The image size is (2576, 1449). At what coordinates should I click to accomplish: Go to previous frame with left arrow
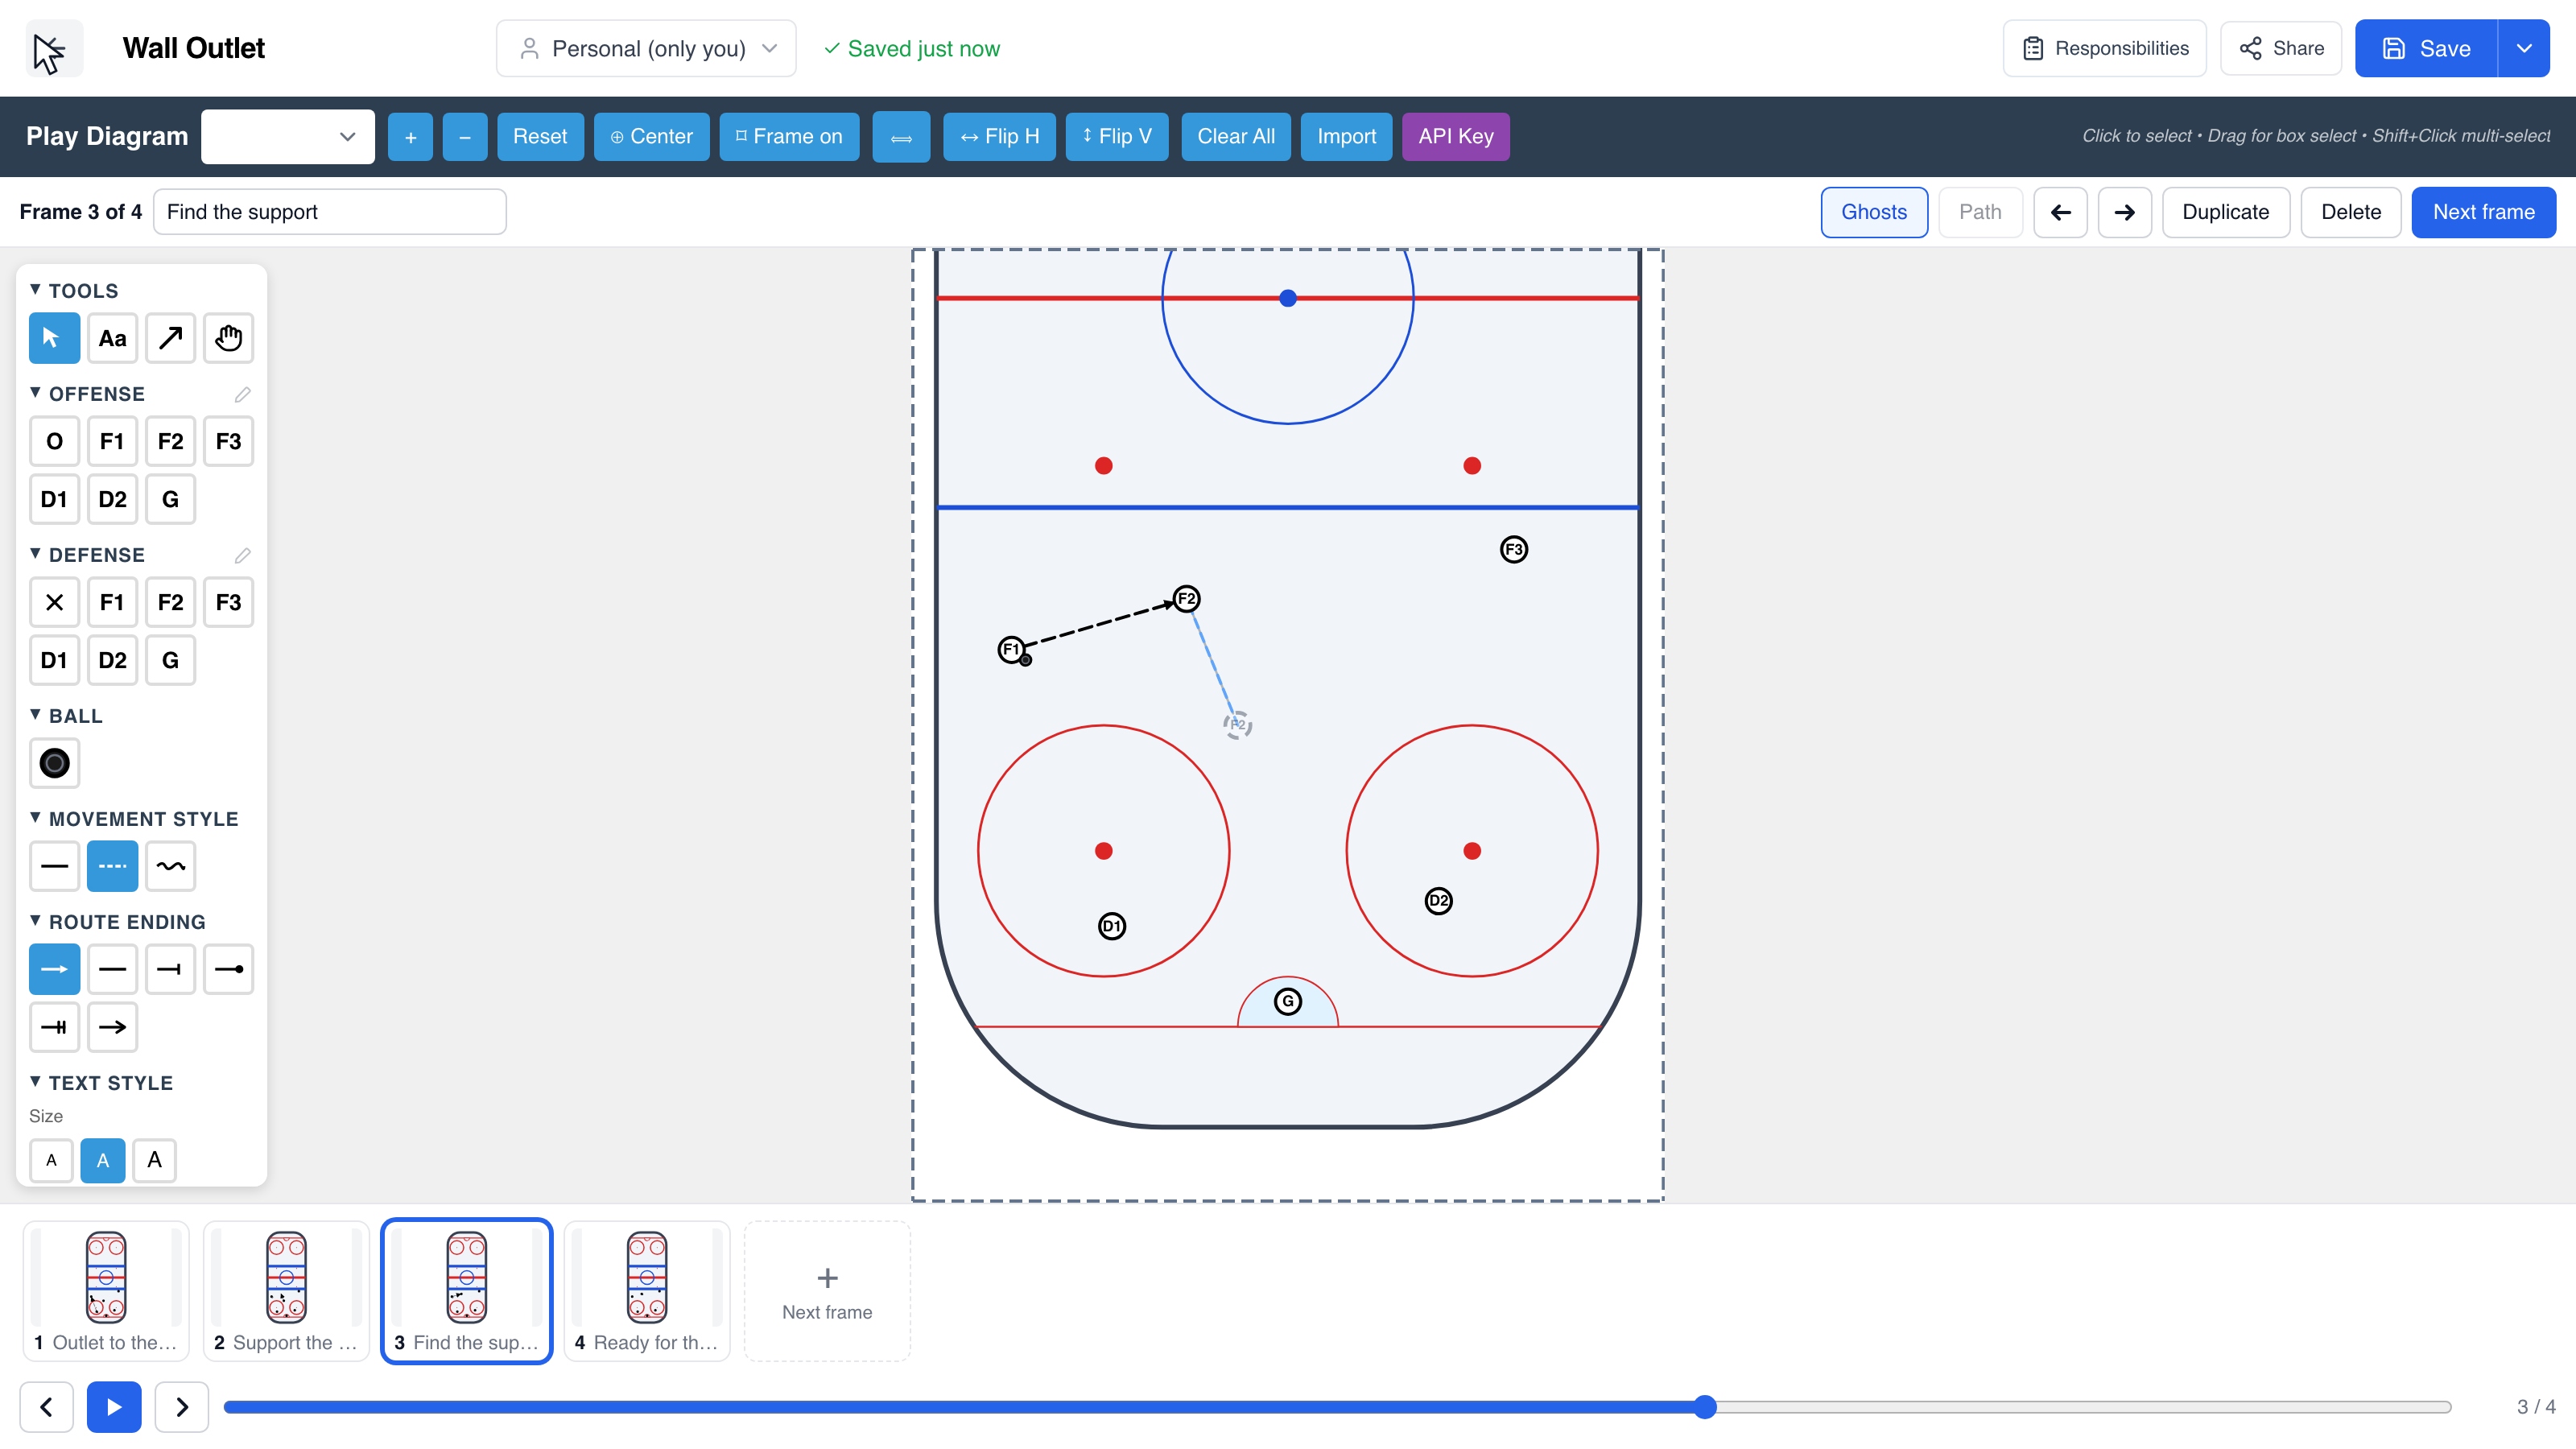2060,212
